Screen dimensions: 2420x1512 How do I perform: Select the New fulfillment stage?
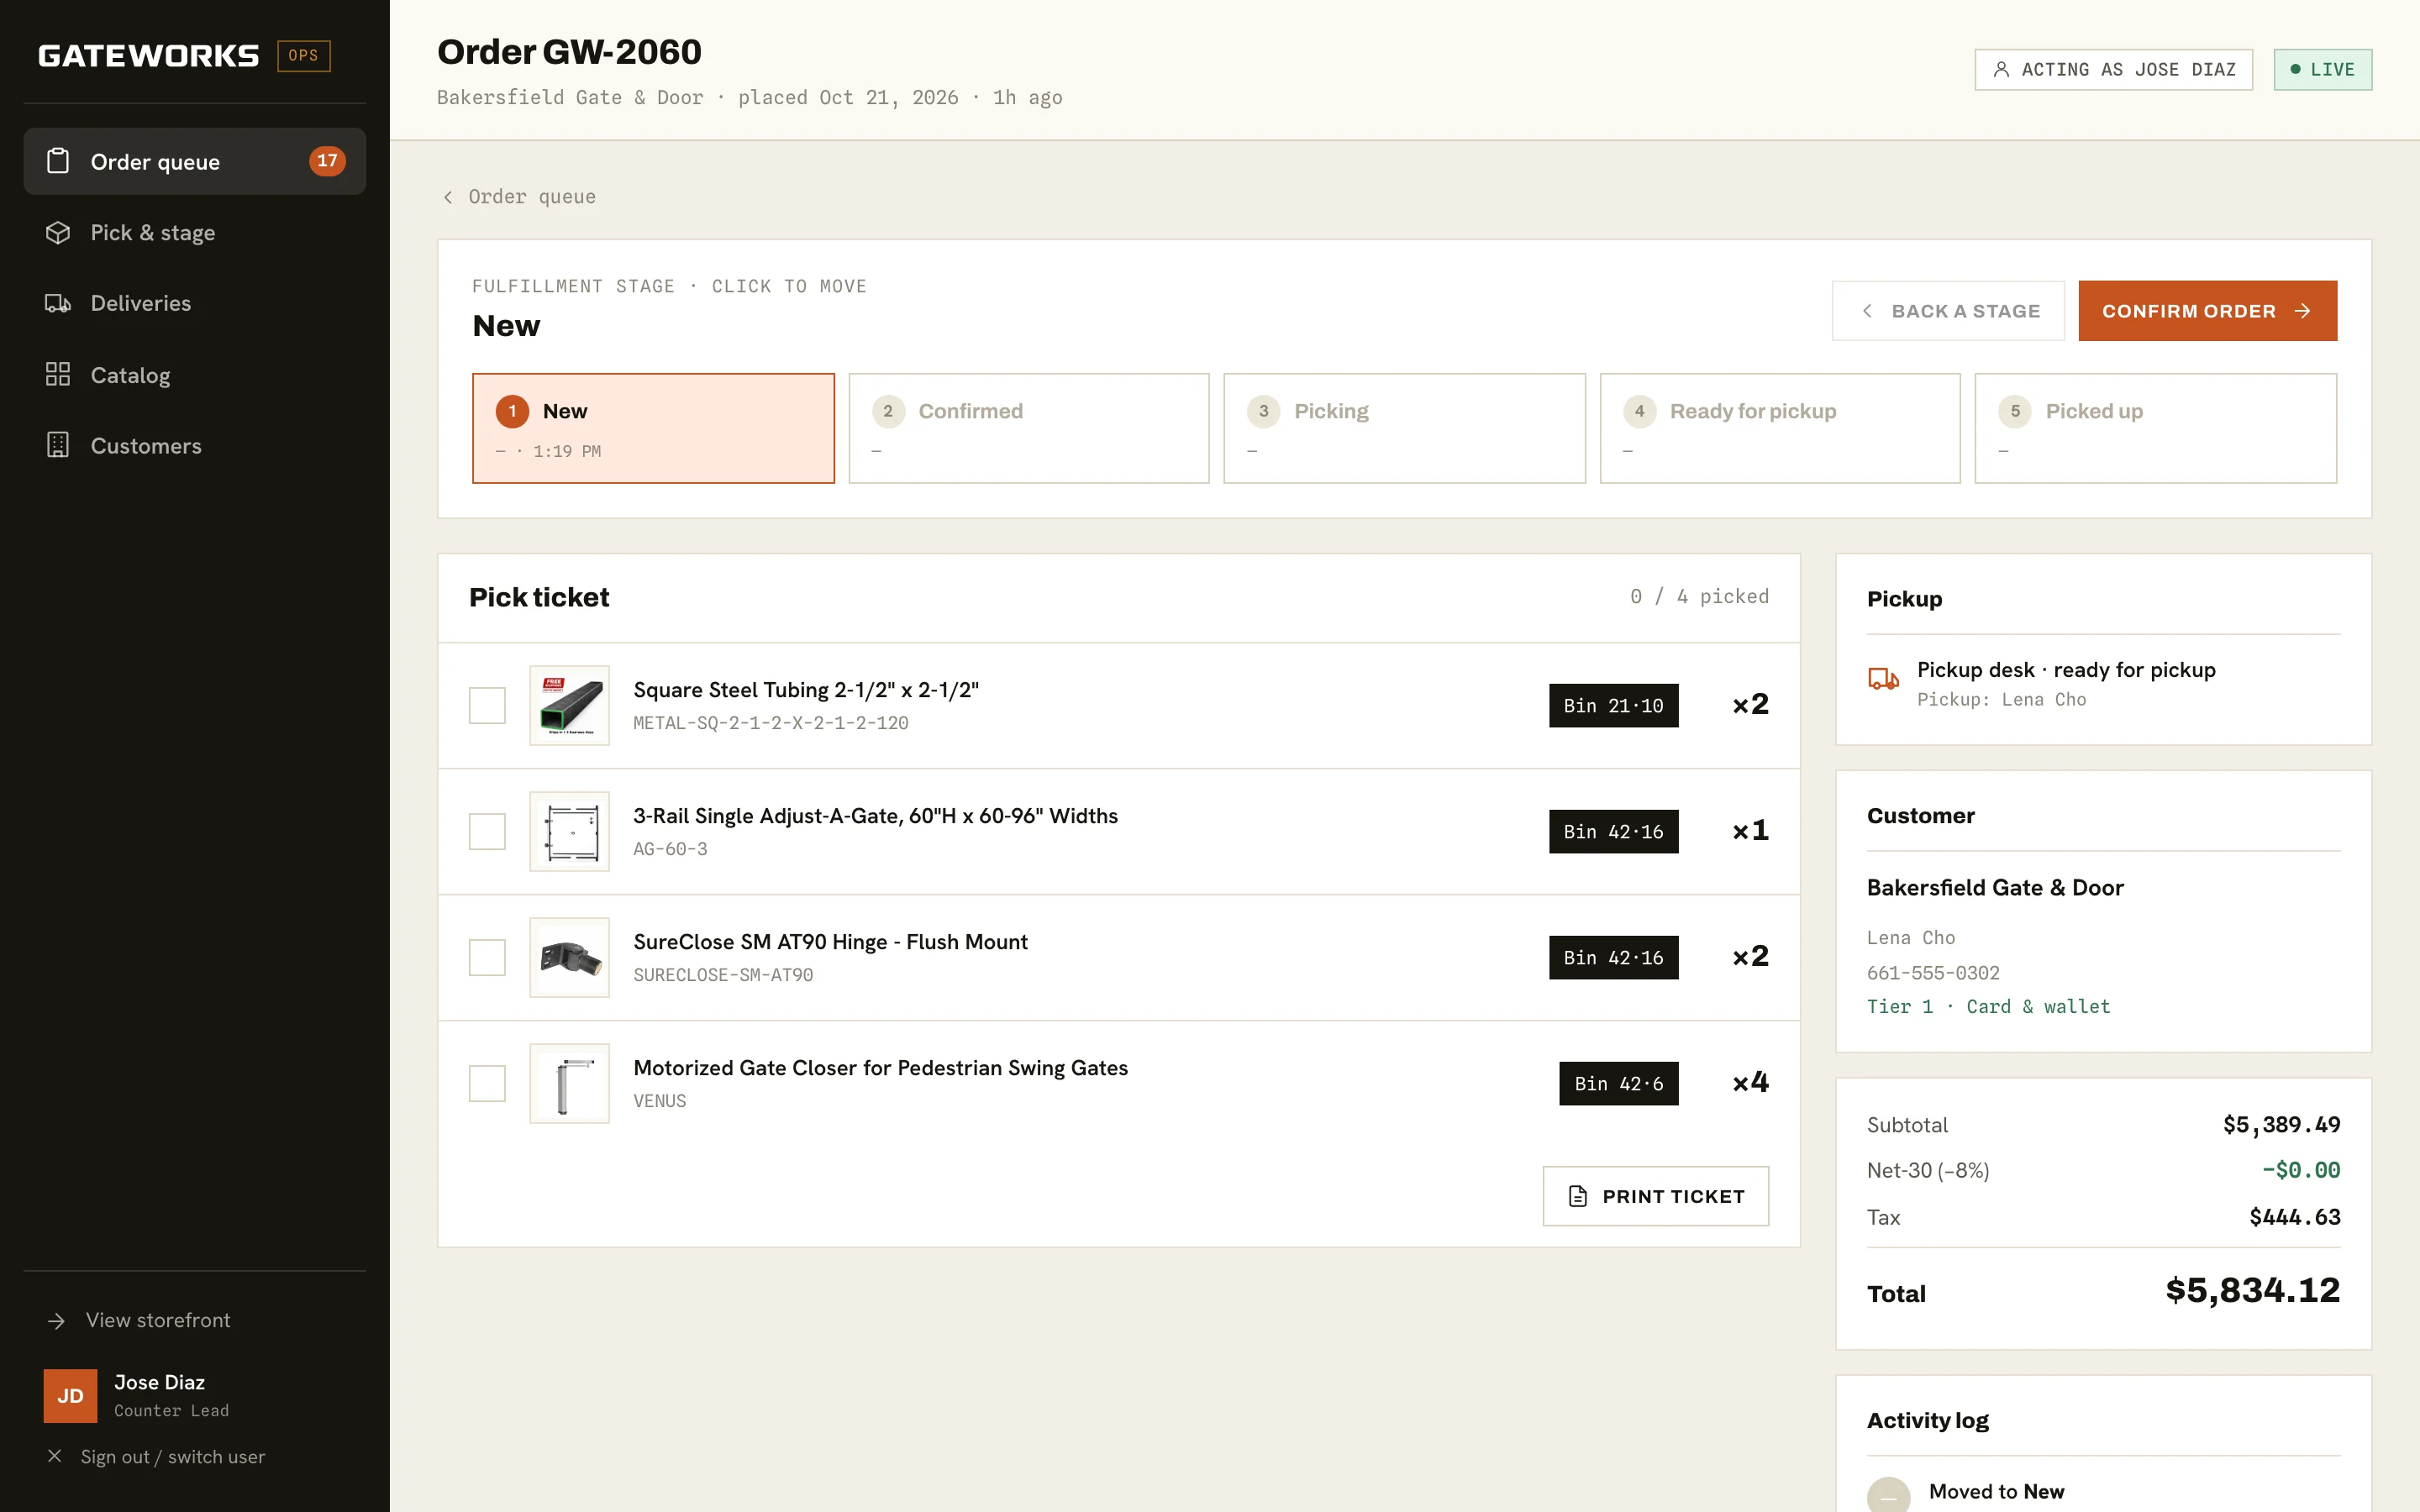pyautogui.click(x=653, y=428)
